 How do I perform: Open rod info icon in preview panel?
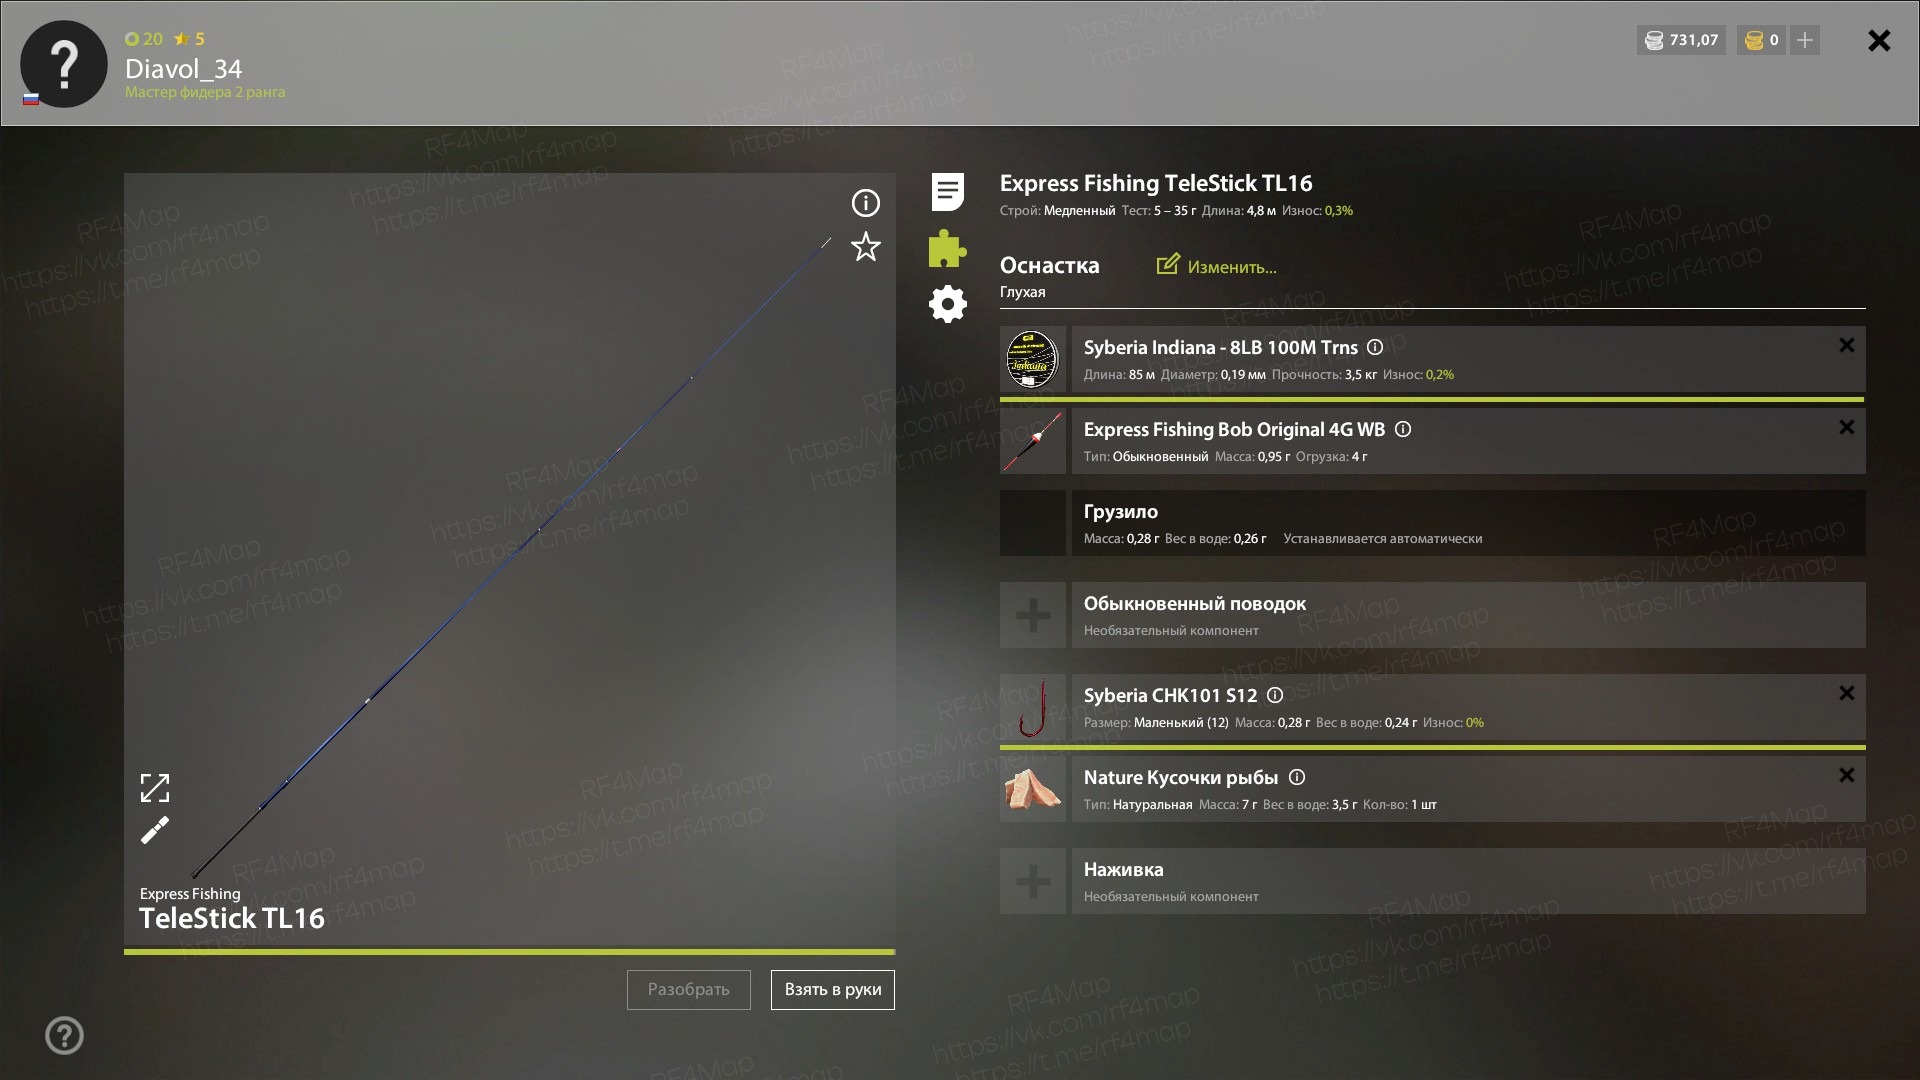pyautogui.click(x=865, y=203)
